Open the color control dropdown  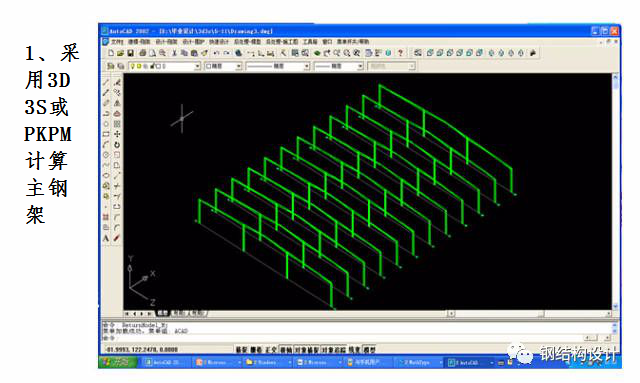pos(223,66)
